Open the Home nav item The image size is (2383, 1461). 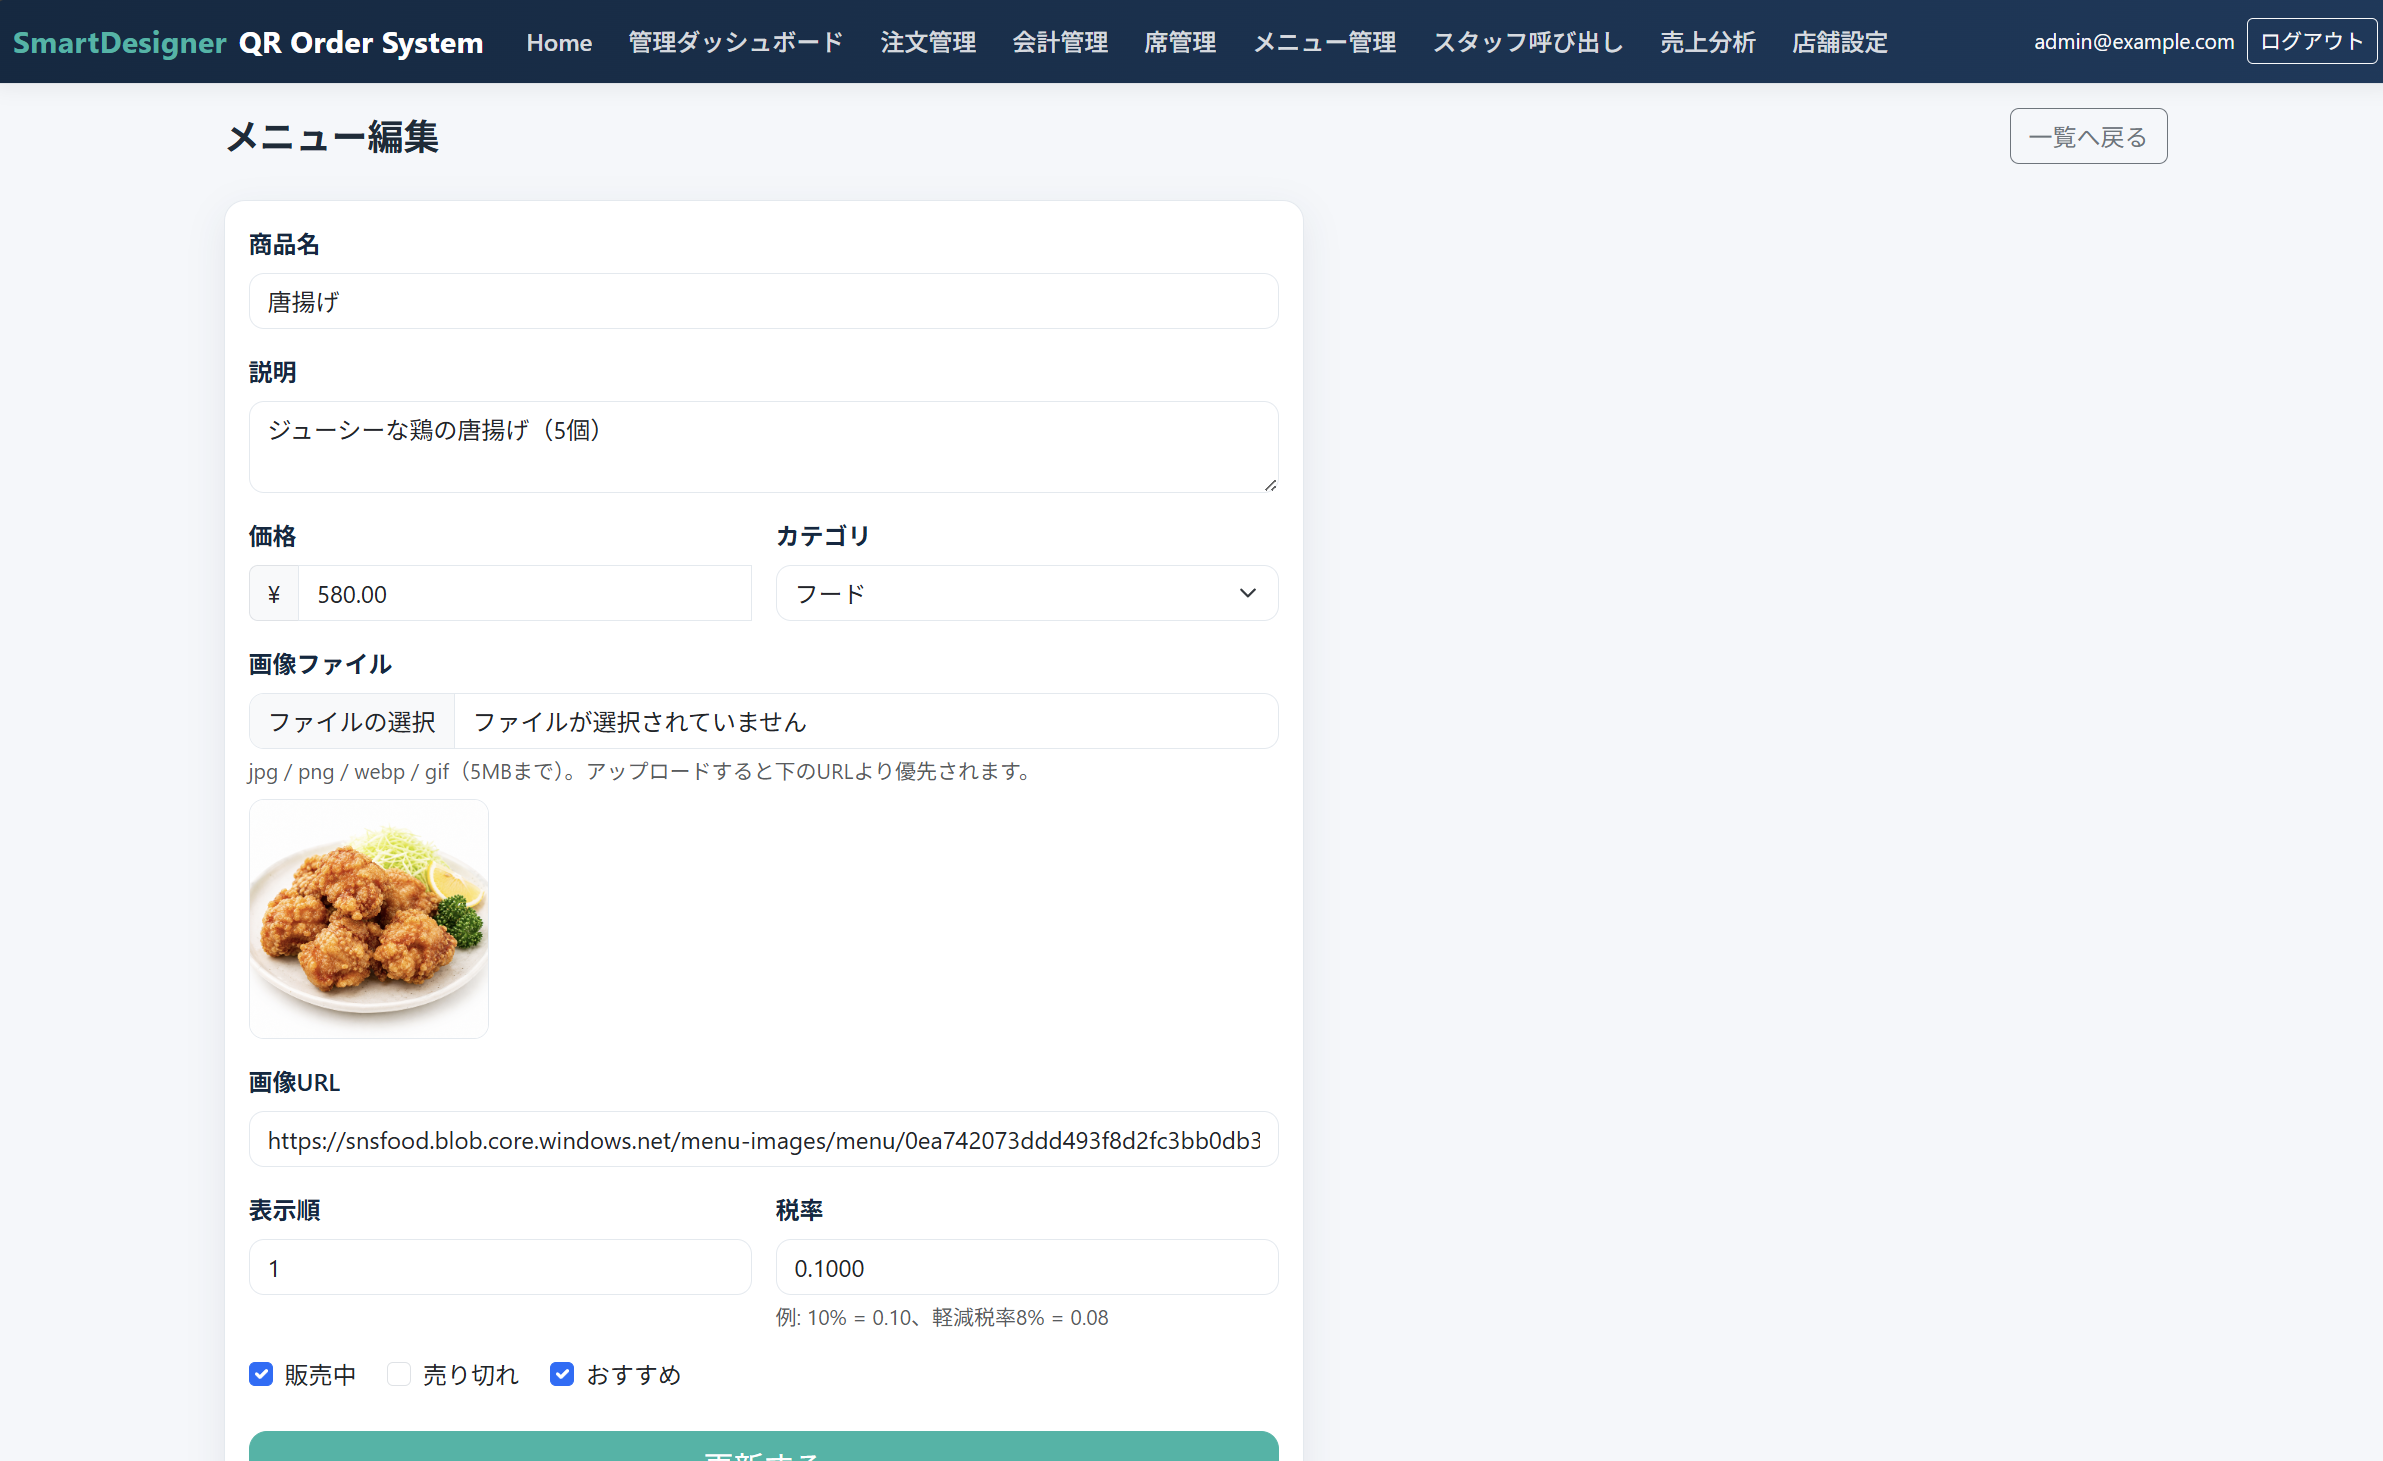[x=559, y=42]
